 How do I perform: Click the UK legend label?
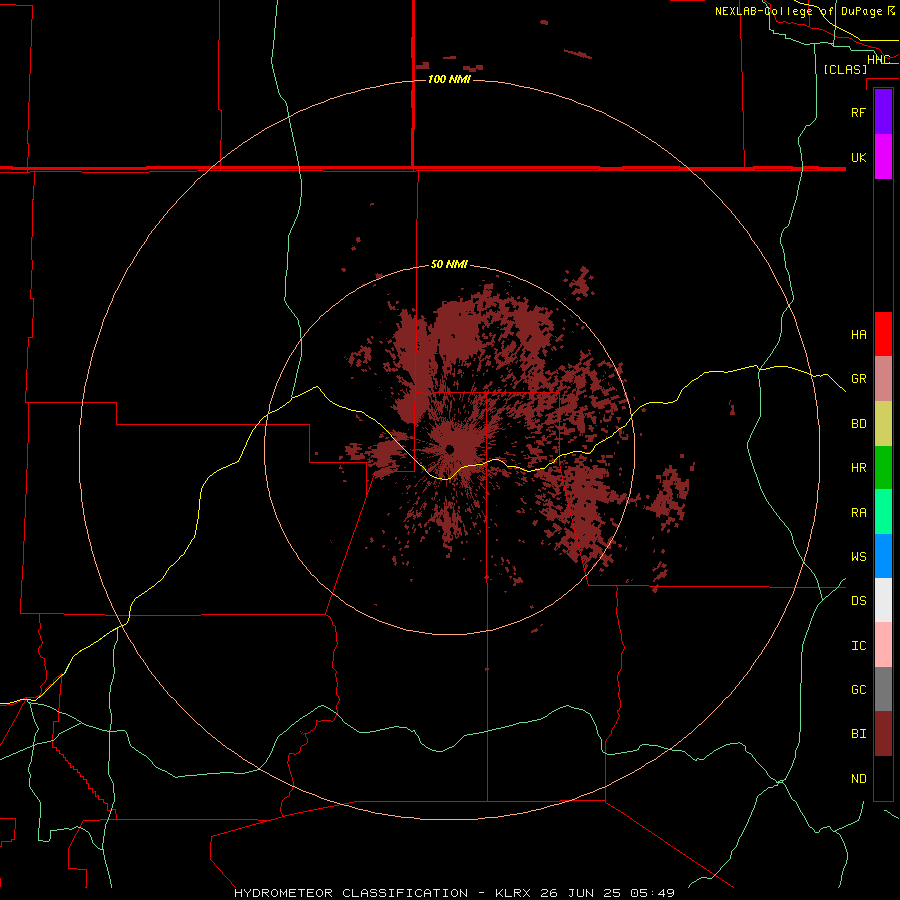click(859, 157)
